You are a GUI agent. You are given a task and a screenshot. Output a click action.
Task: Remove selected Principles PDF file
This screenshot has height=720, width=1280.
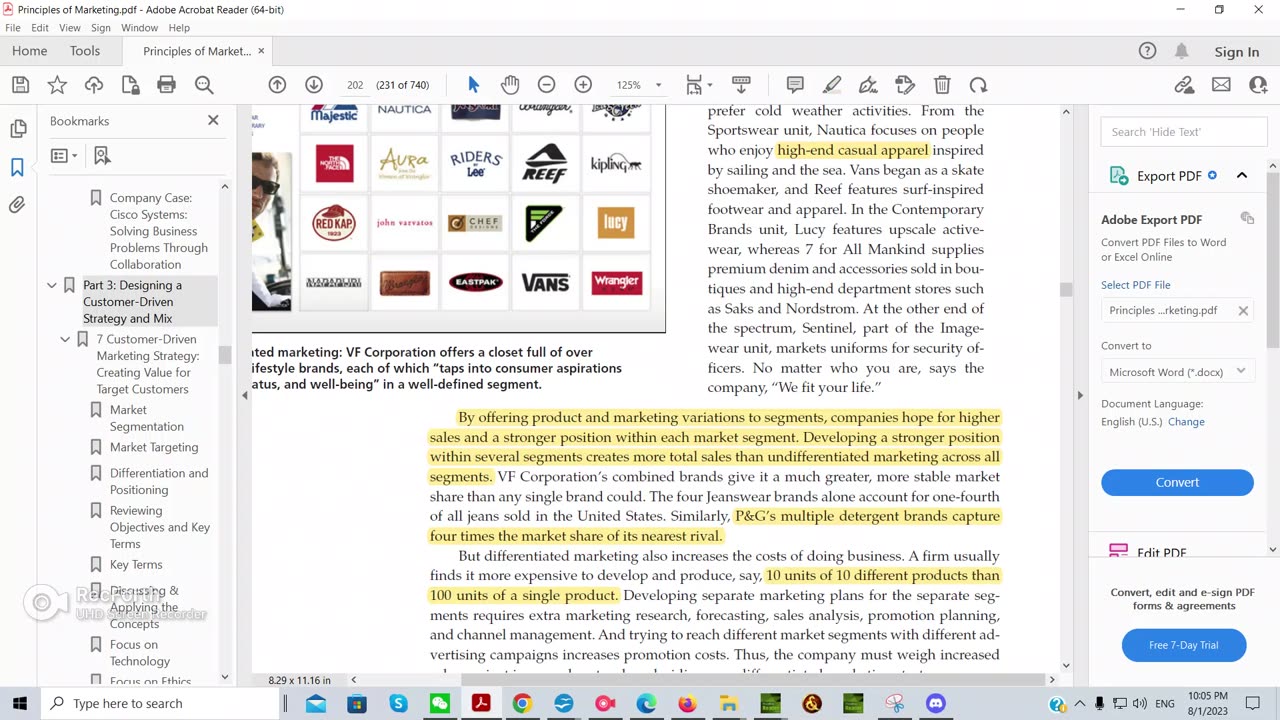coord(1243,311)
